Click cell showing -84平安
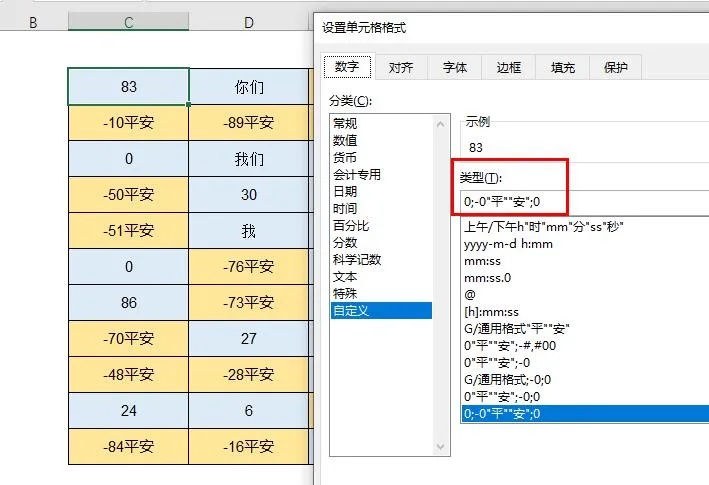Image resolution: width=709 pixels, height=485 pixels. (128, 447)
